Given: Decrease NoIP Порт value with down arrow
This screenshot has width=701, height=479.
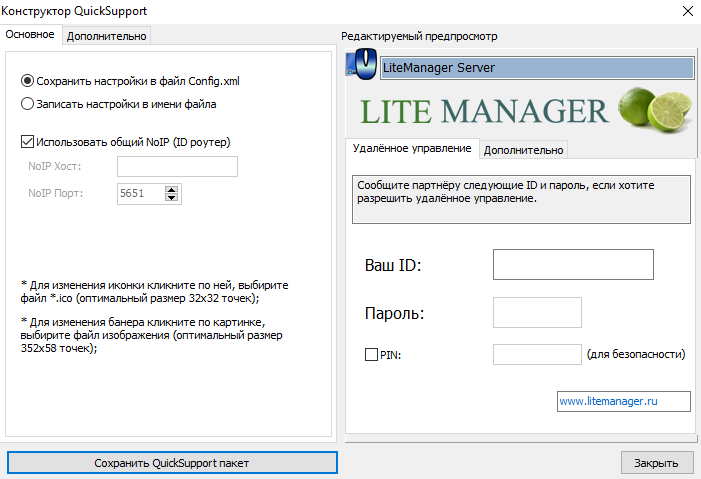Looking at the screenshot, I should click(x=171, y=198).
